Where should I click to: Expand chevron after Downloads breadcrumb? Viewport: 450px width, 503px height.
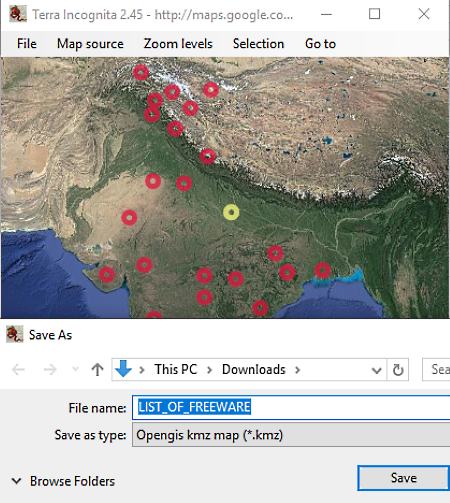[298, 370]
